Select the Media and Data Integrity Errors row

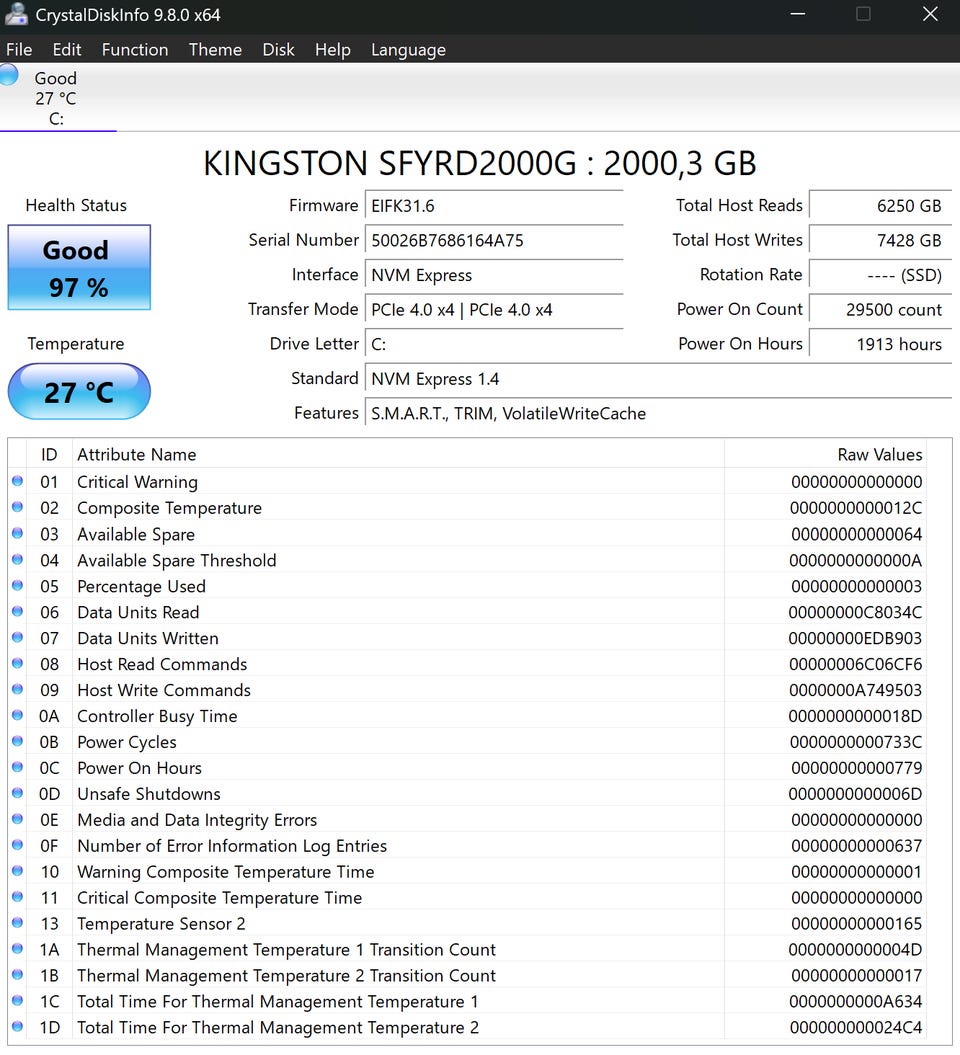coord(400,820)
